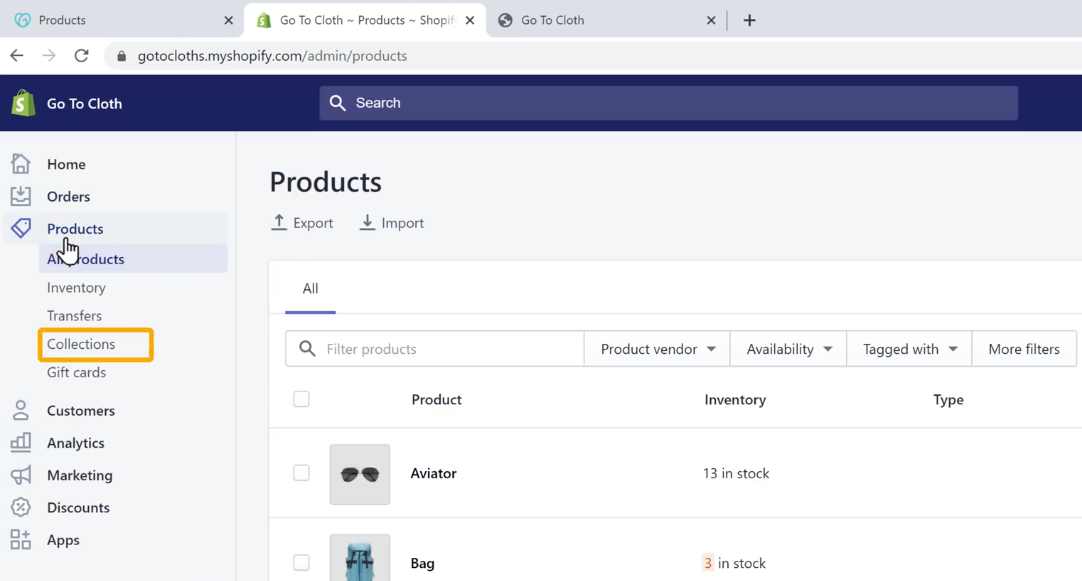Open Home in the sidebar
This screenshot has height=581, width=1082.
pyautogui.click(x=66, y=164)
